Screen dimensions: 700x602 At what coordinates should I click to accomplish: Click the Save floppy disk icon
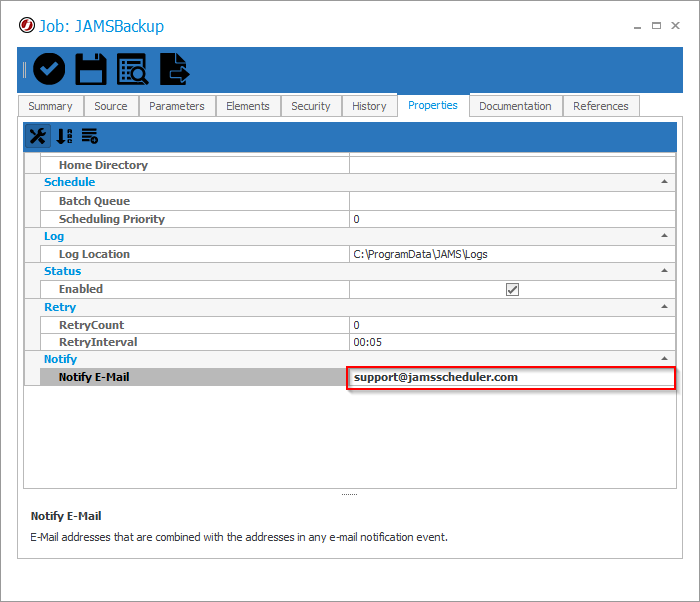pos(91,69)
